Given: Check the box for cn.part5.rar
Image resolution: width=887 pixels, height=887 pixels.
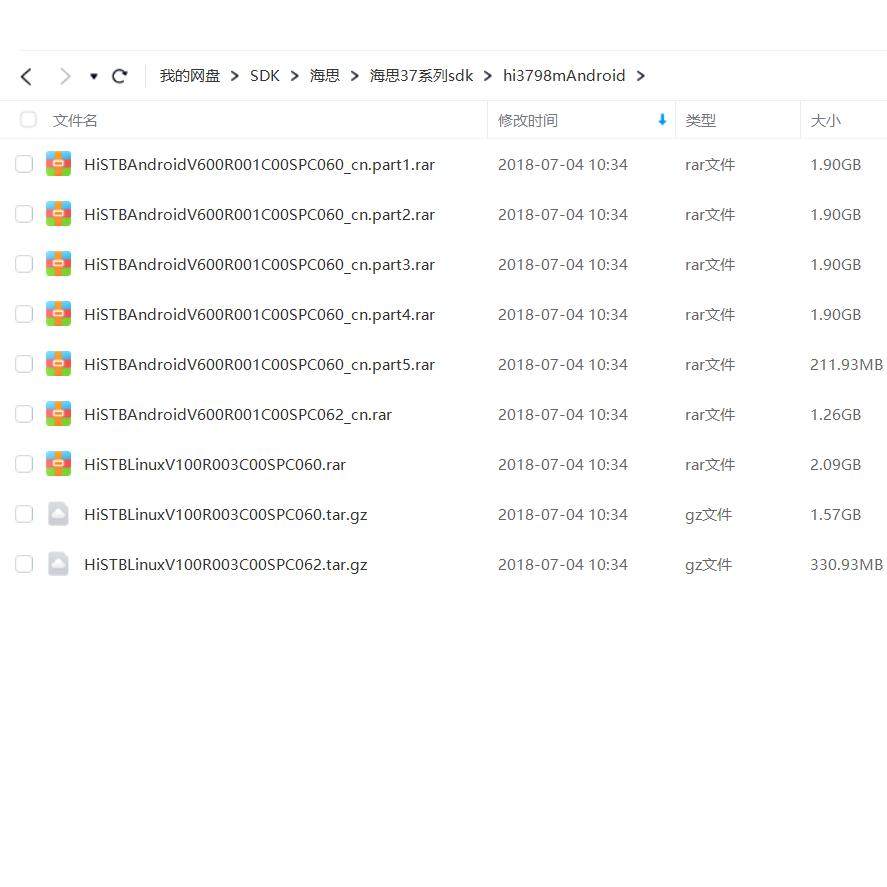Looking at the screenshot, I should (x=24, y=364).
